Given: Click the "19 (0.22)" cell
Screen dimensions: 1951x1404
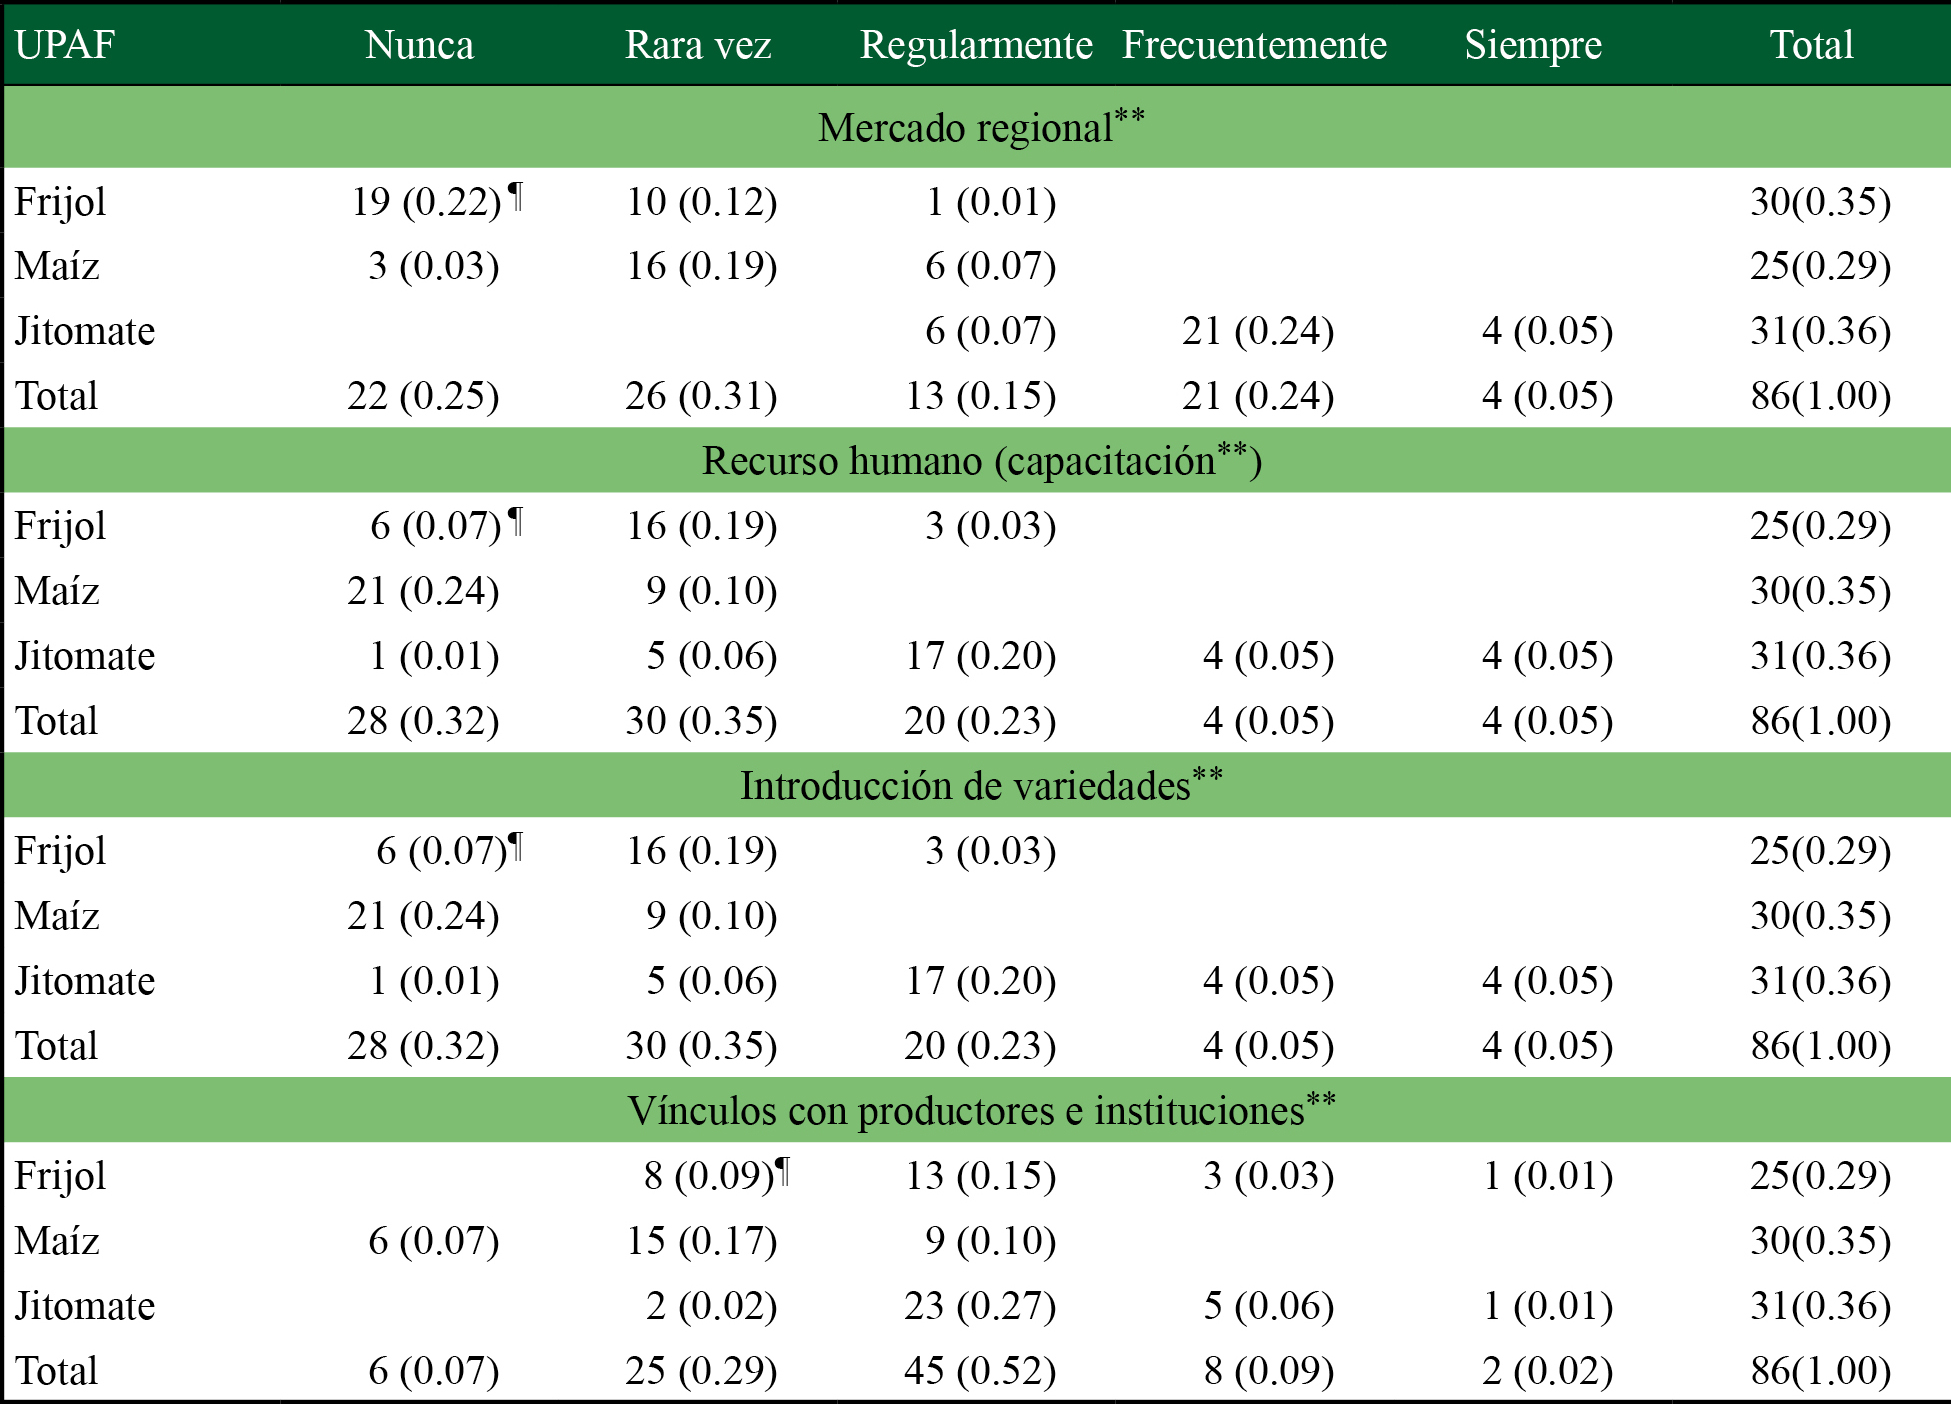Looking at the screenshot, I should pyautogui.click(x=426, y=202).
